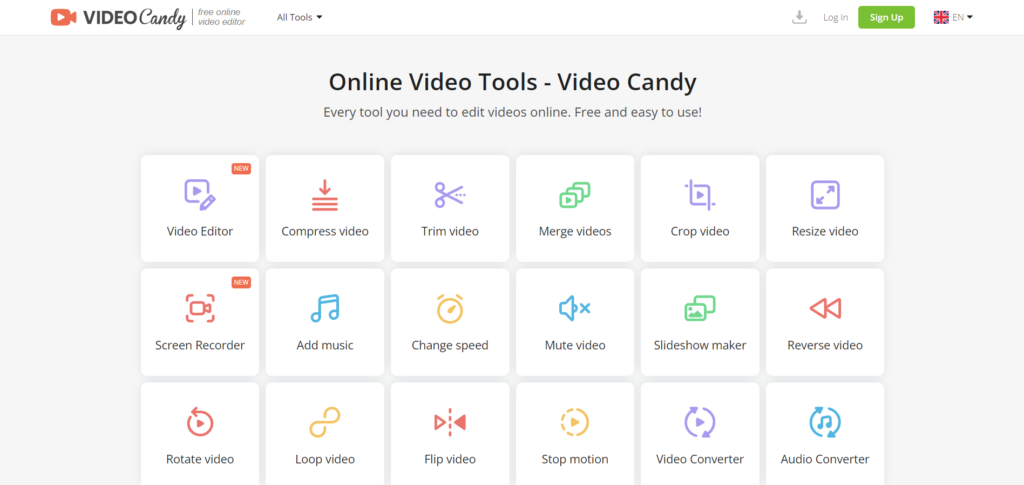Viewport: 1024px width, 485px height.
Task: Click the NEW badge on Video Editor
Action: click(x=242, y=168)
